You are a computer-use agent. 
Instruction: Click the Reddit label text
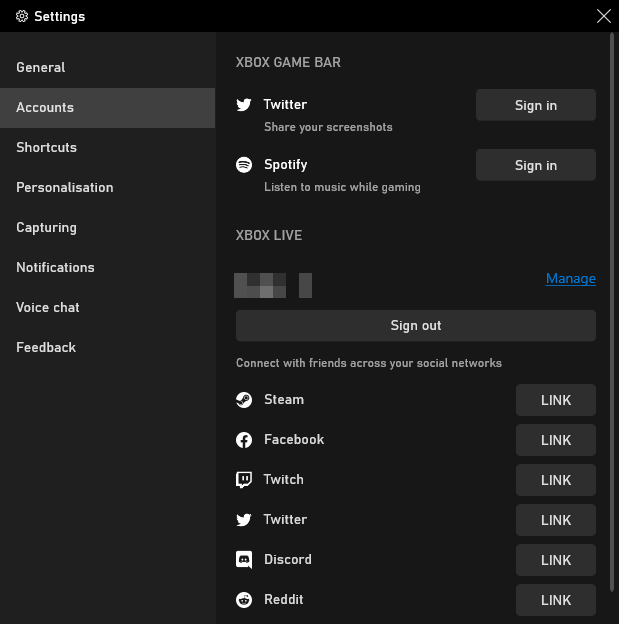tap(283, 600)
